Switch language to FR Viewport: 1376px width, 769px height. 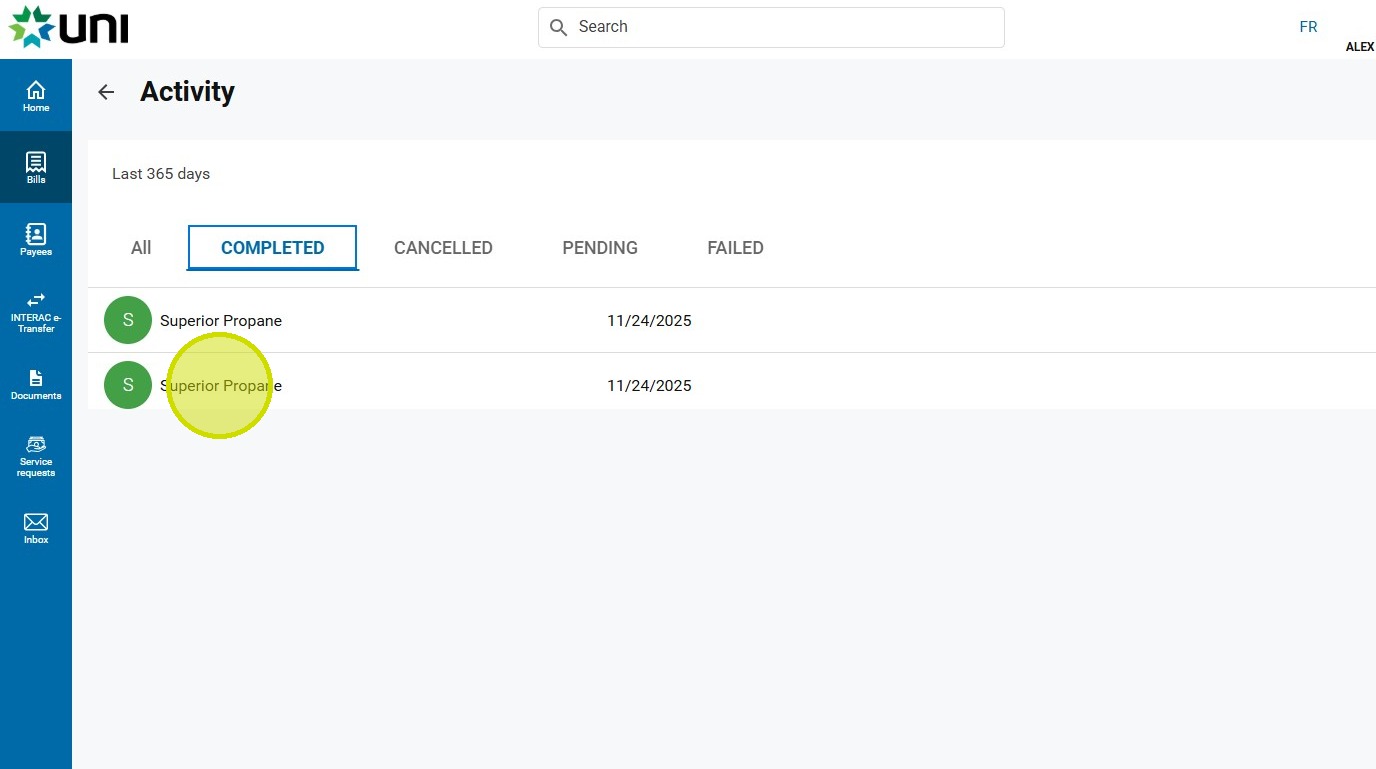coord(1308,27)
